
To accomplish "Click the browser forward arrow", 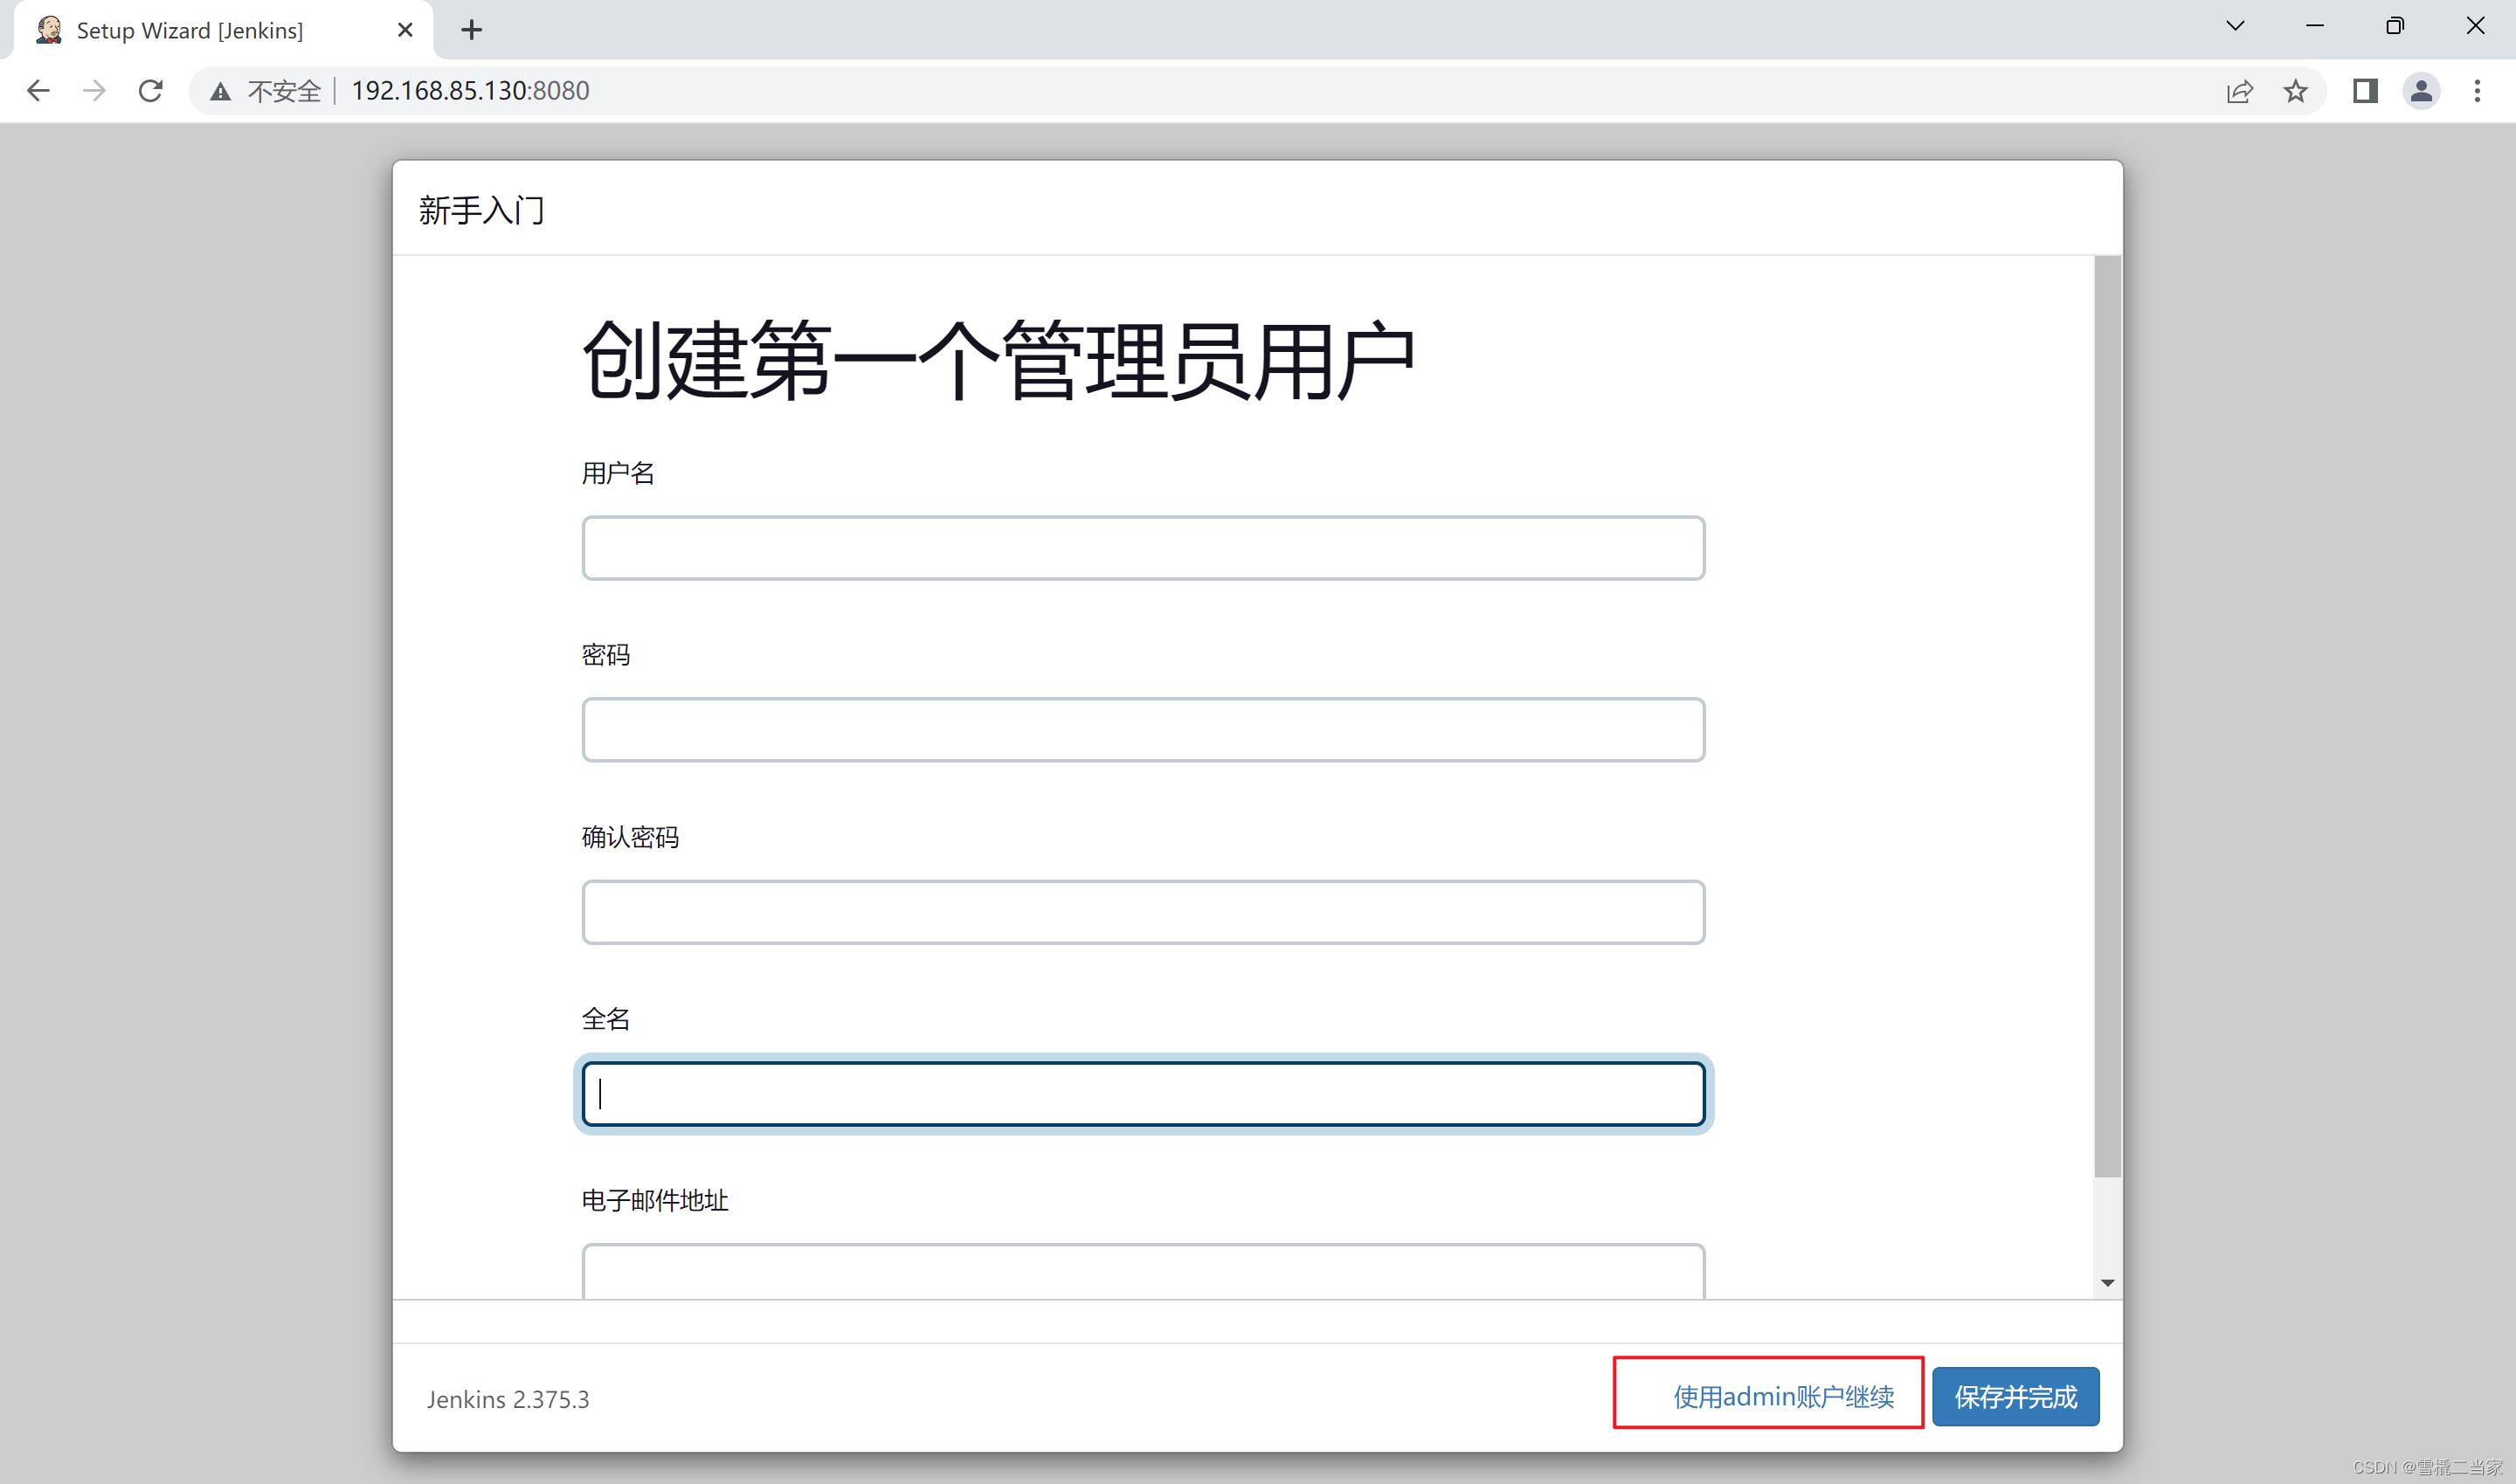I will tap(94, 91).
